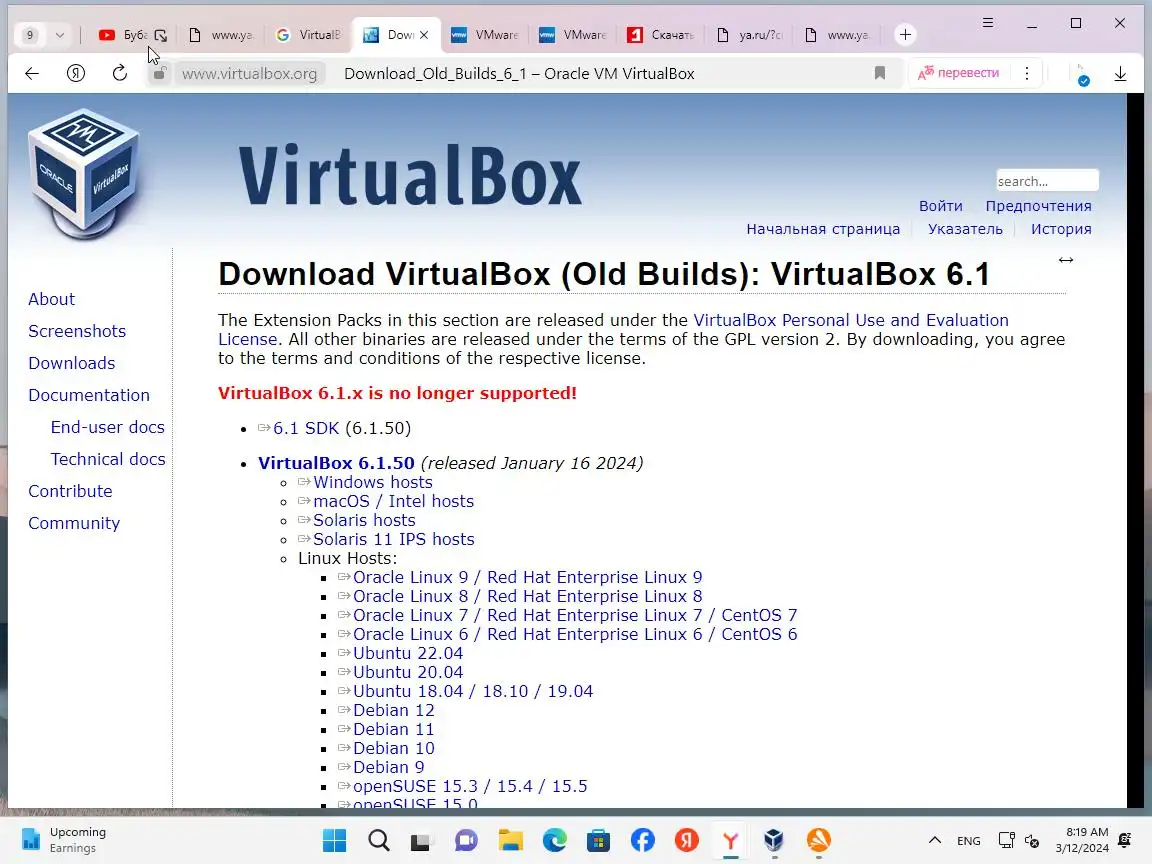Open About in the sidebar
Image resolution: width=1152 pixels, height=864 pixels.
tap(51, 299)
